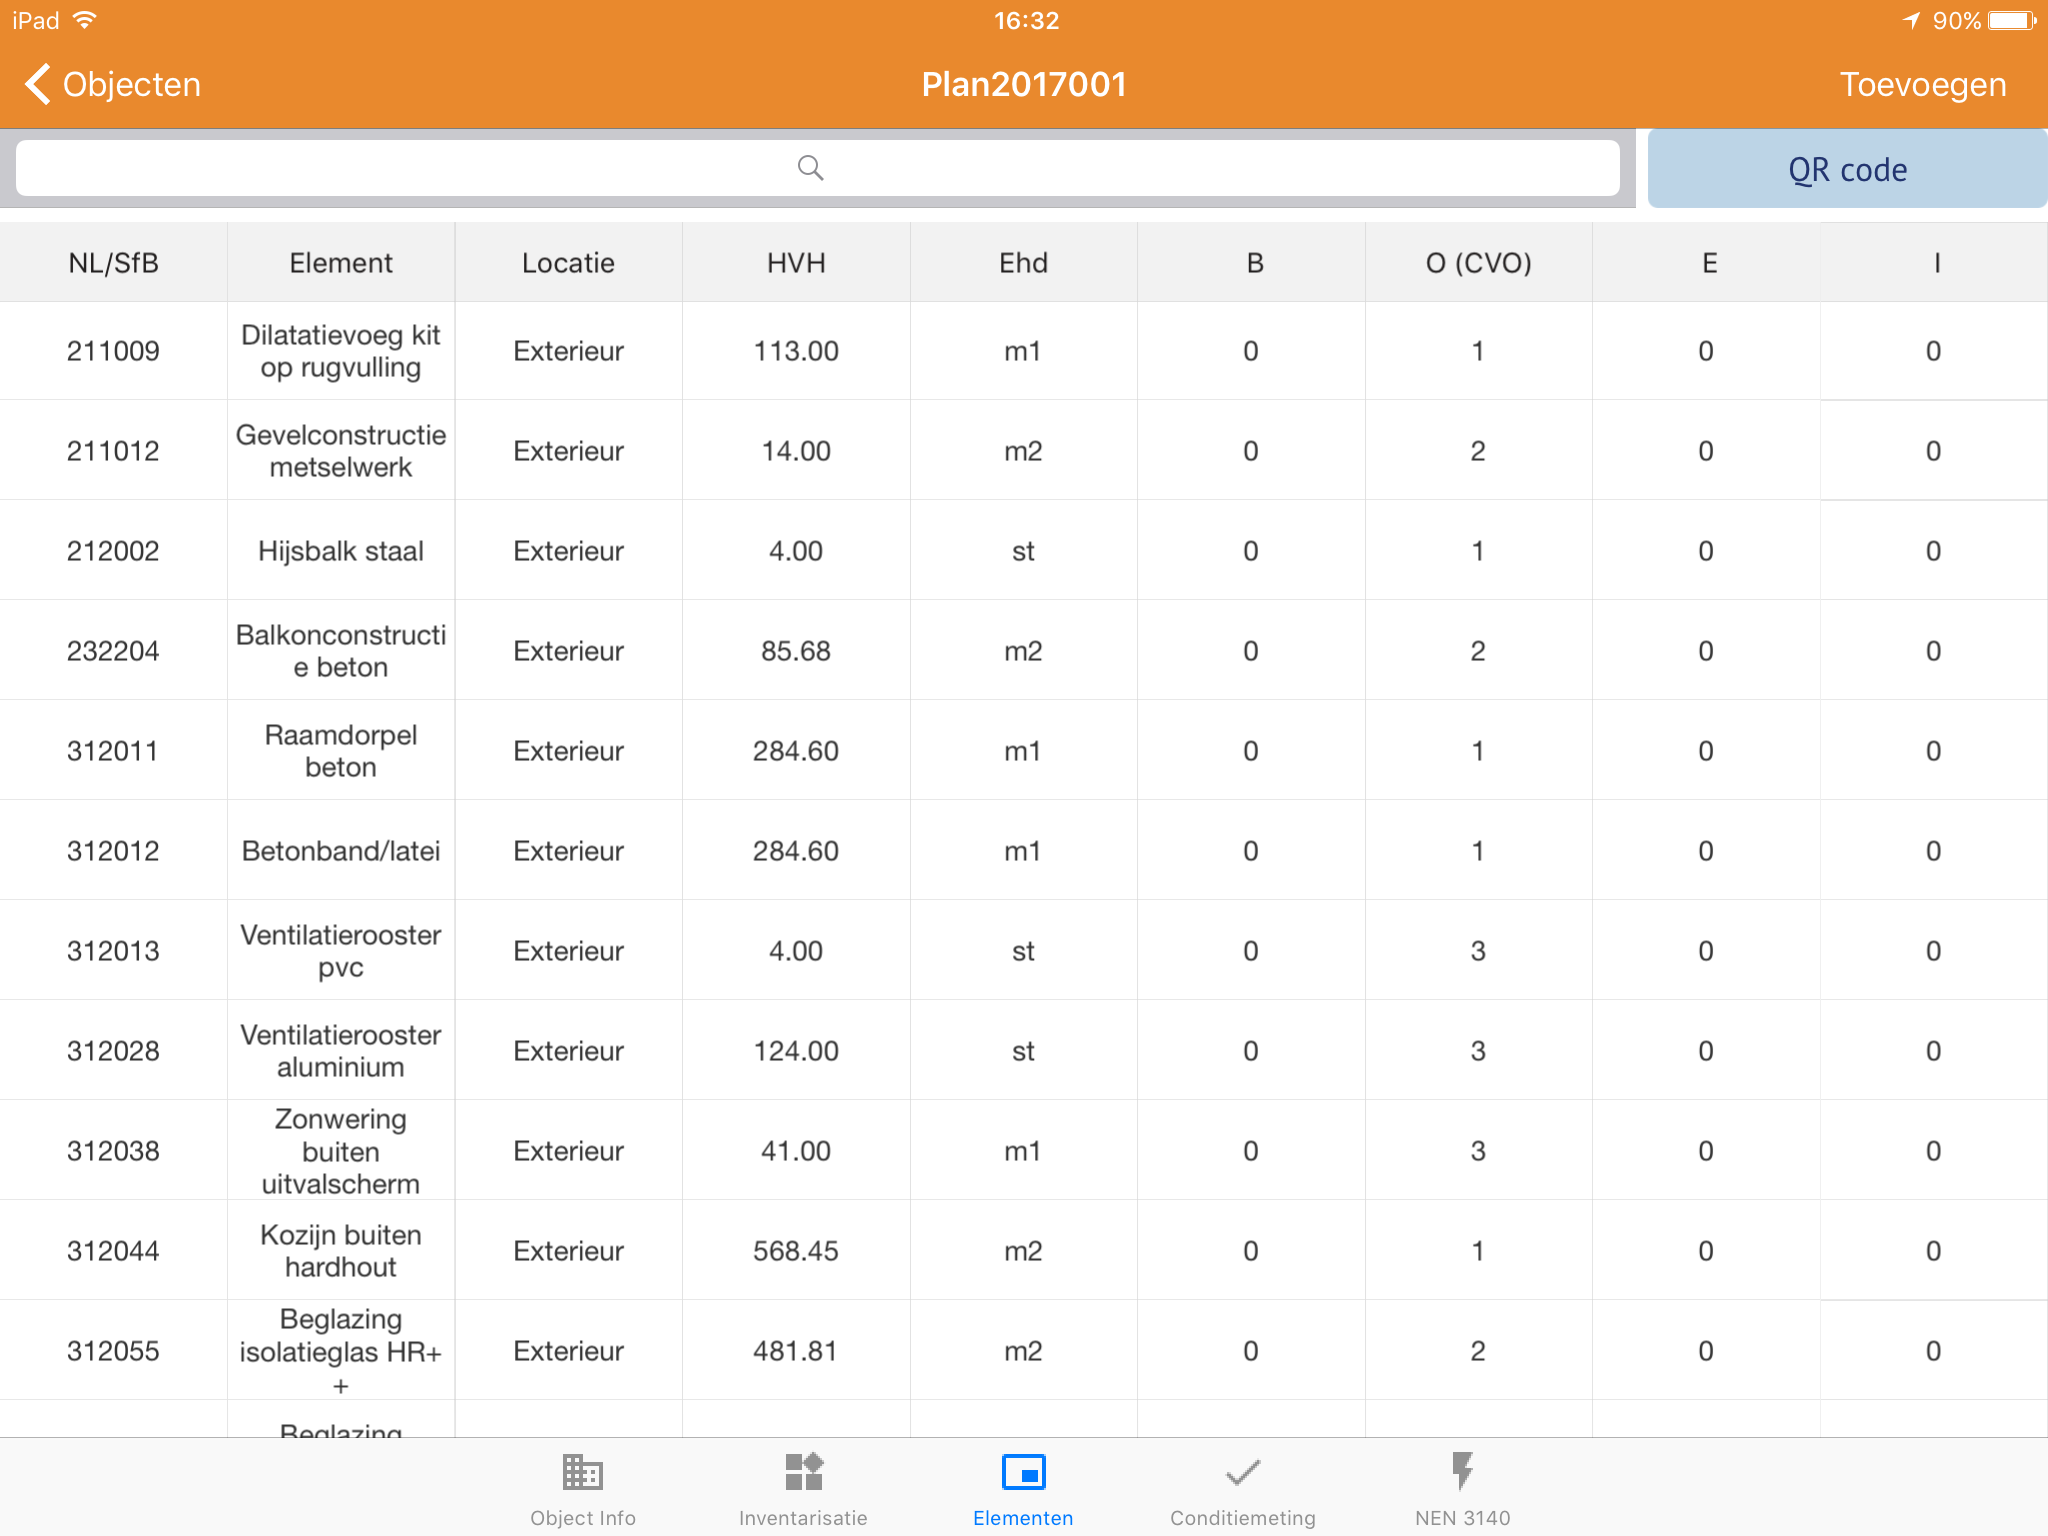2048x1536 pixels.
Task: Select the Elementen tab
Action: [x=1023, y=1489]
